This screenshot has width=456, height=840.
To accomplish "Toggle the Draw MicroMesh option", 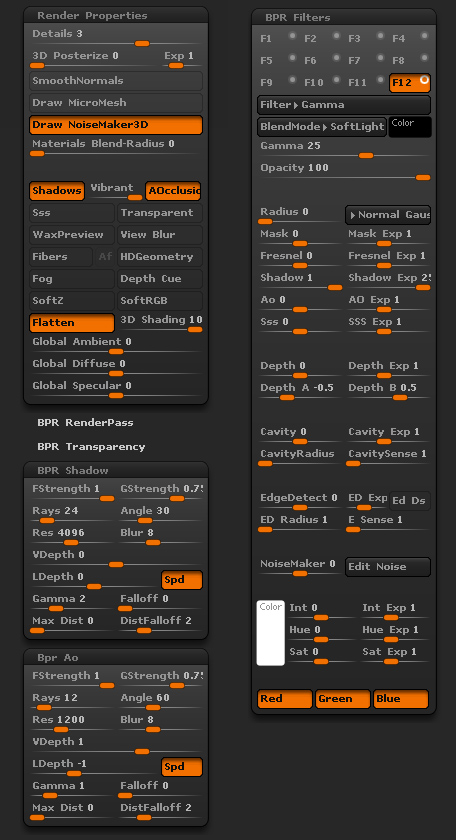I will tap(116, 103).
